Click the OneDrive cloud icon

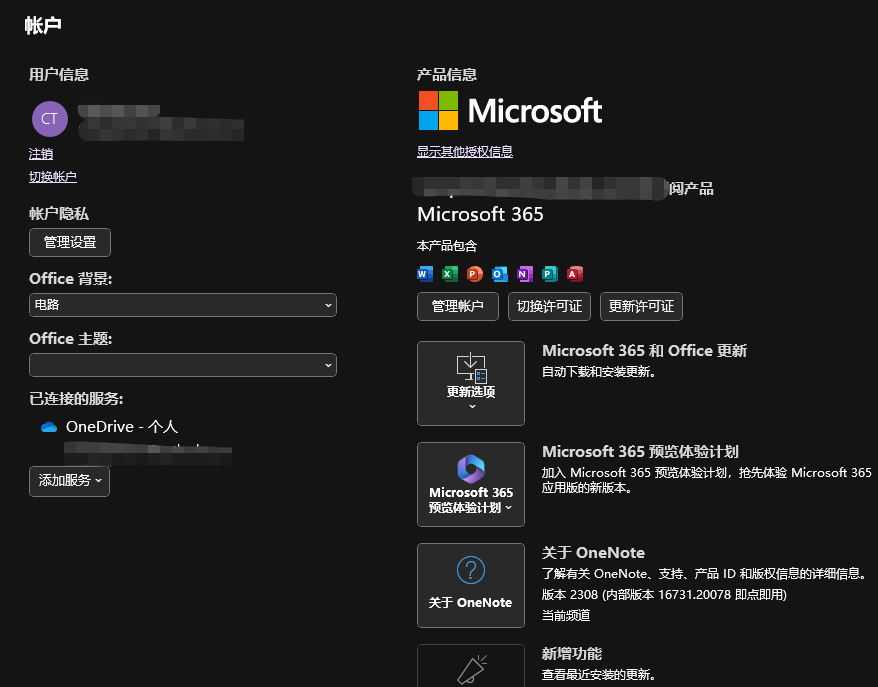click(49, 427)
